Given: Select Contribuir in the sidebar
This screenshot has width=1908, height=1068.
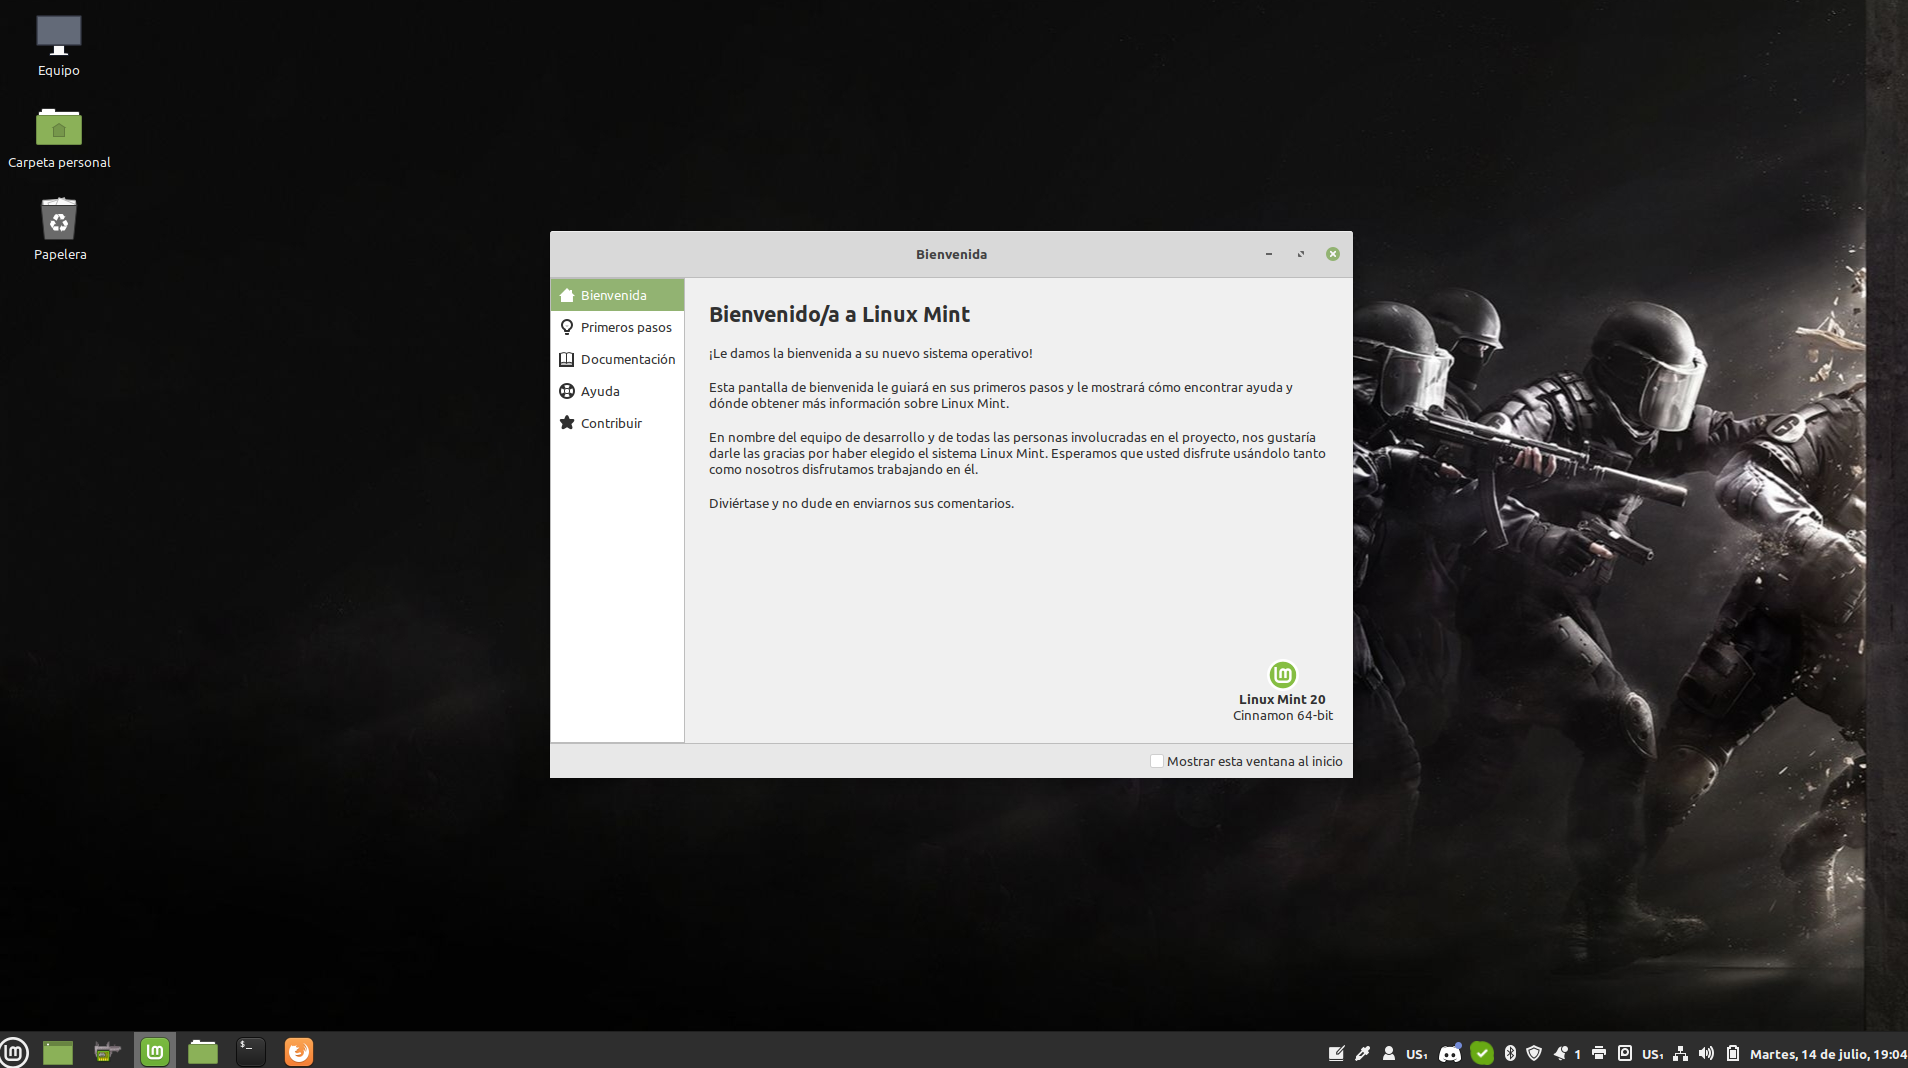Looking at the screenshot, I should (611, 423).
